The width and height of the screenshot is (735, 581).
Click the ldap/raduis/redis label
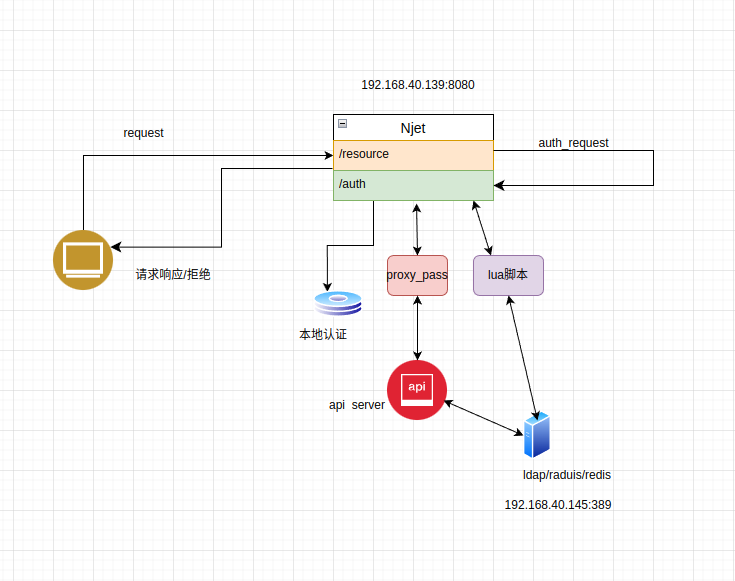point(567,475)
